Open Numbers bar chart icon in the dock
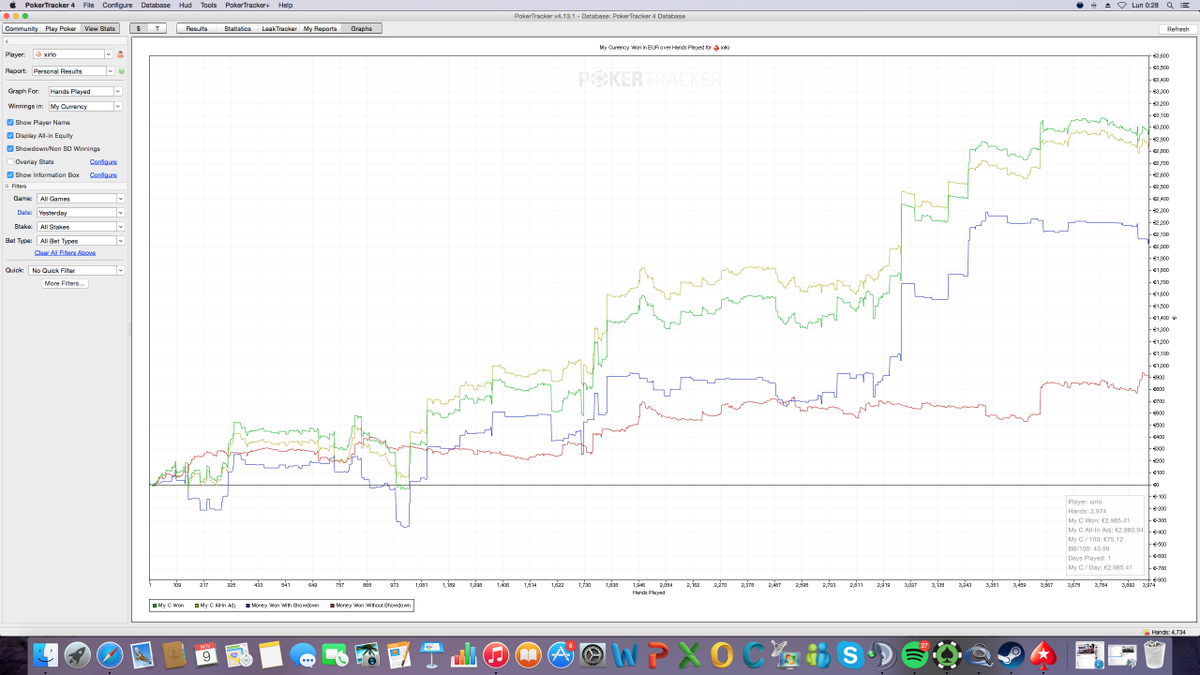 (464, 655)
